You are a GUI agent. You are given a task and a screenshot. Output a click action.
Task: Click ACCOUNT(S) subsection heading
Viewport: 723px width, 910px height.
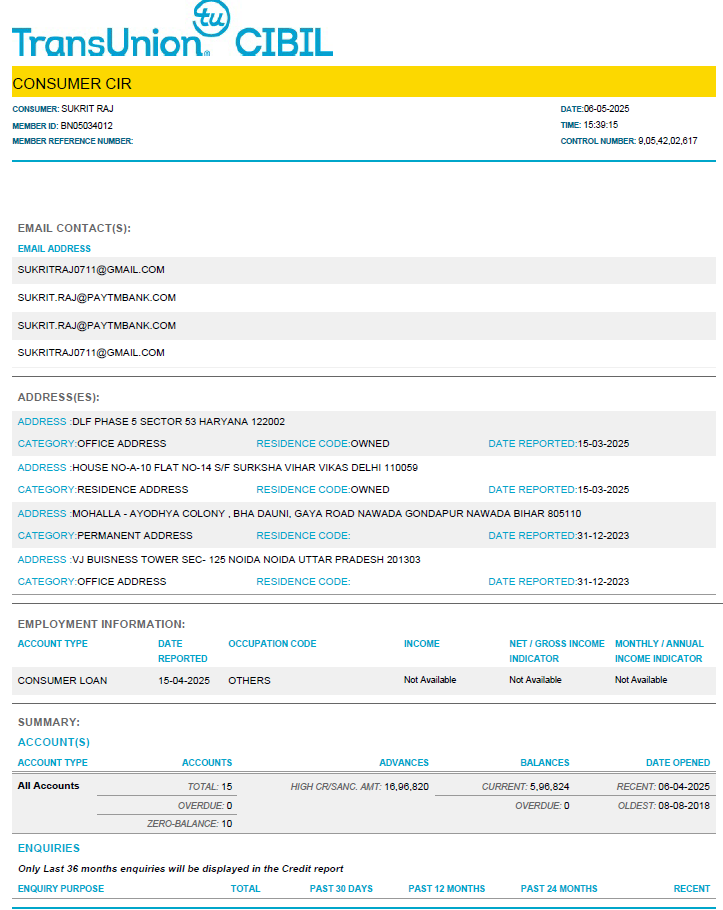(54, 742)
